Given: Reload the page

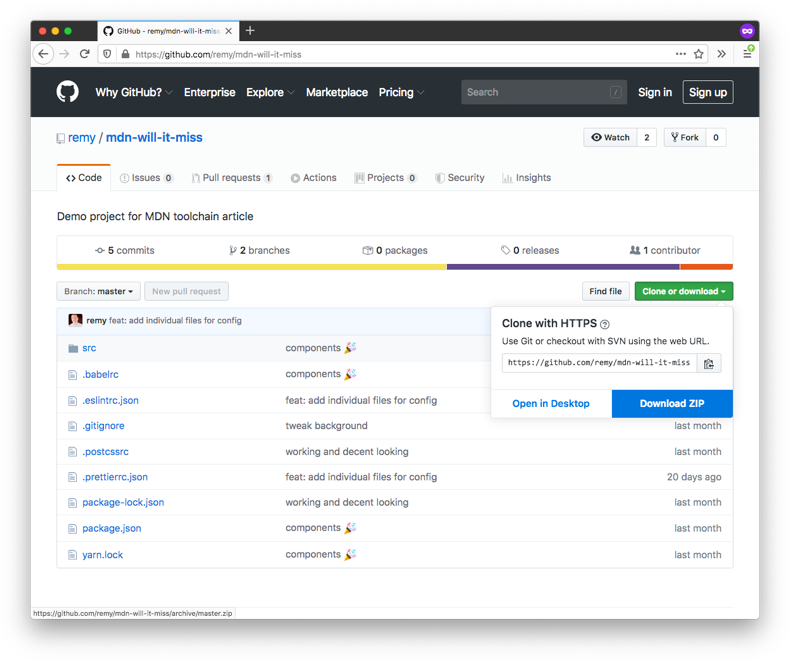Looking at the screenshot, I should tap(85, 54).
